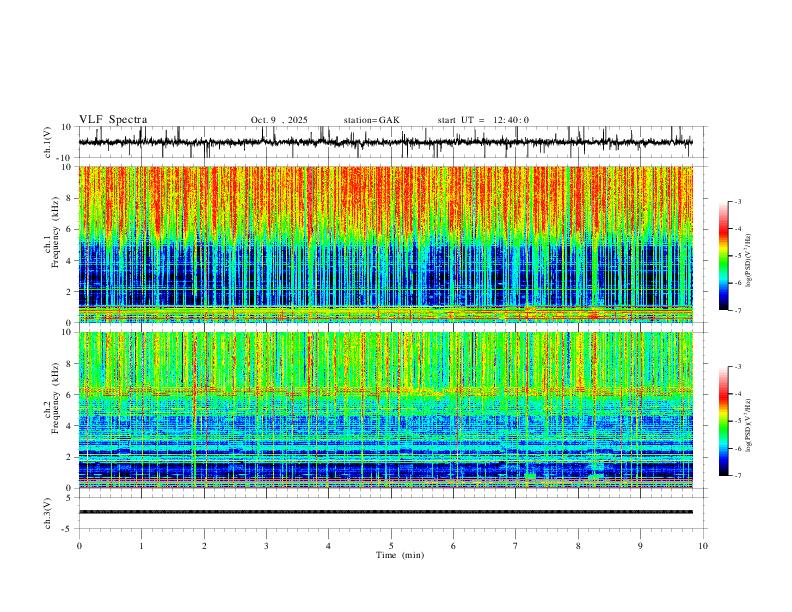Click the flat black ch.3 voltage trace
The width and height of the screenshot is (792, 612).
(385, 512)
